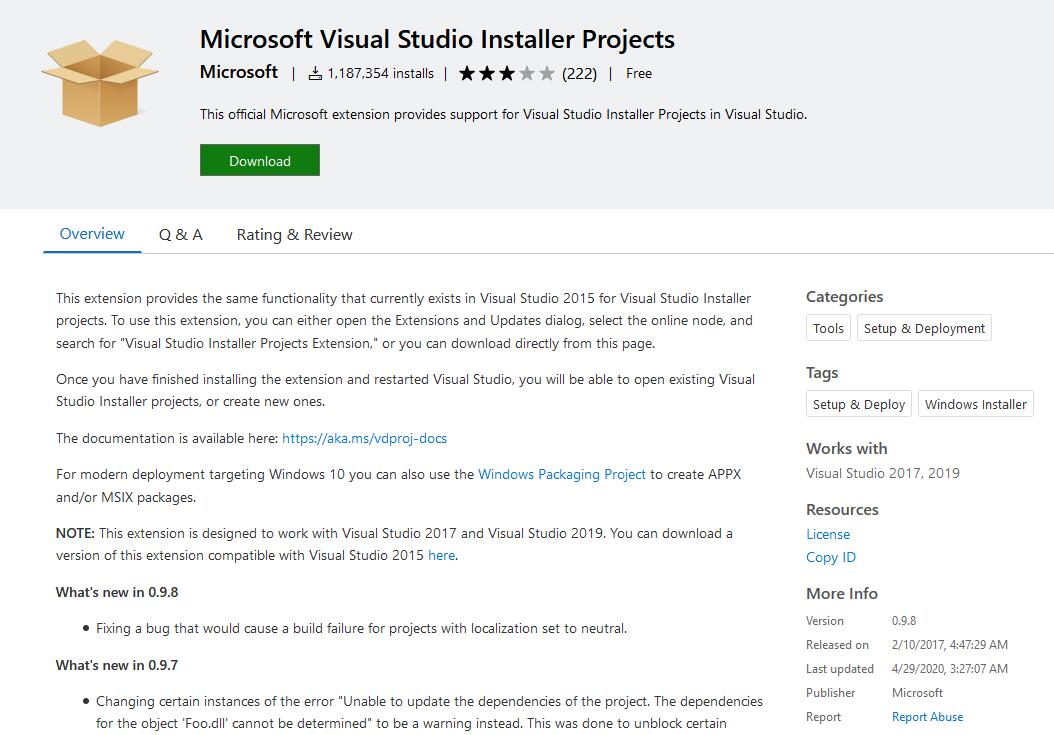Image resolution: width=1054 pixels, height=735 pixels.
Task: Click the Report Abuse link
Action: click(x=927, y=717)
